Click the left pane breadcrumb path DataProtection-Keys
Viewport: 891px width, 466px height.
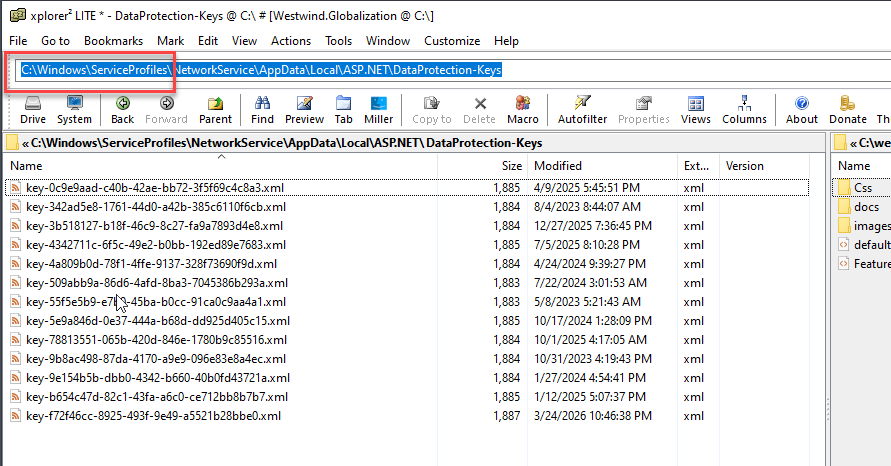click(x=484, y=143)
